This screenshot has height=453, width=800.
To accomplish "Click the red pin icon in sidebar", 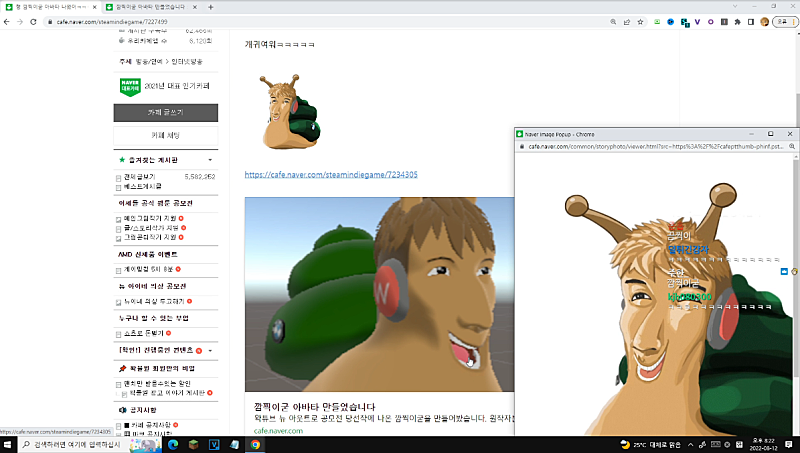I will (x=122, y=368).
